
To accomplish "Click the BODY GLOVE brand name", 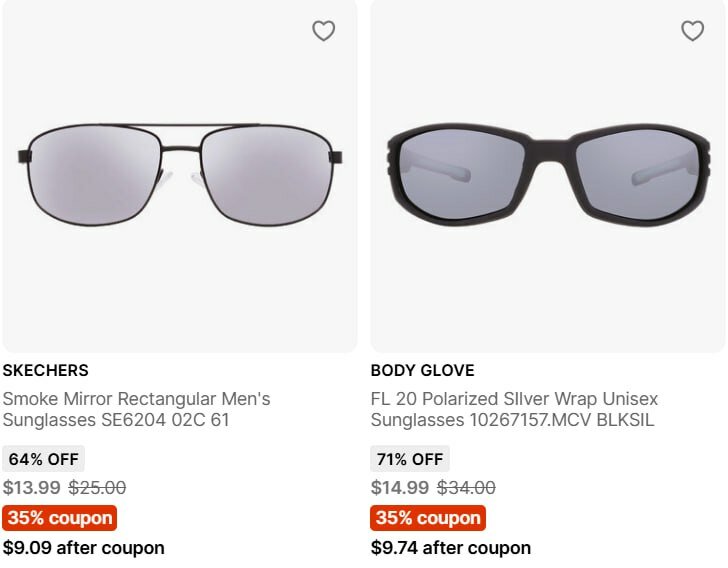I will 422,370.
